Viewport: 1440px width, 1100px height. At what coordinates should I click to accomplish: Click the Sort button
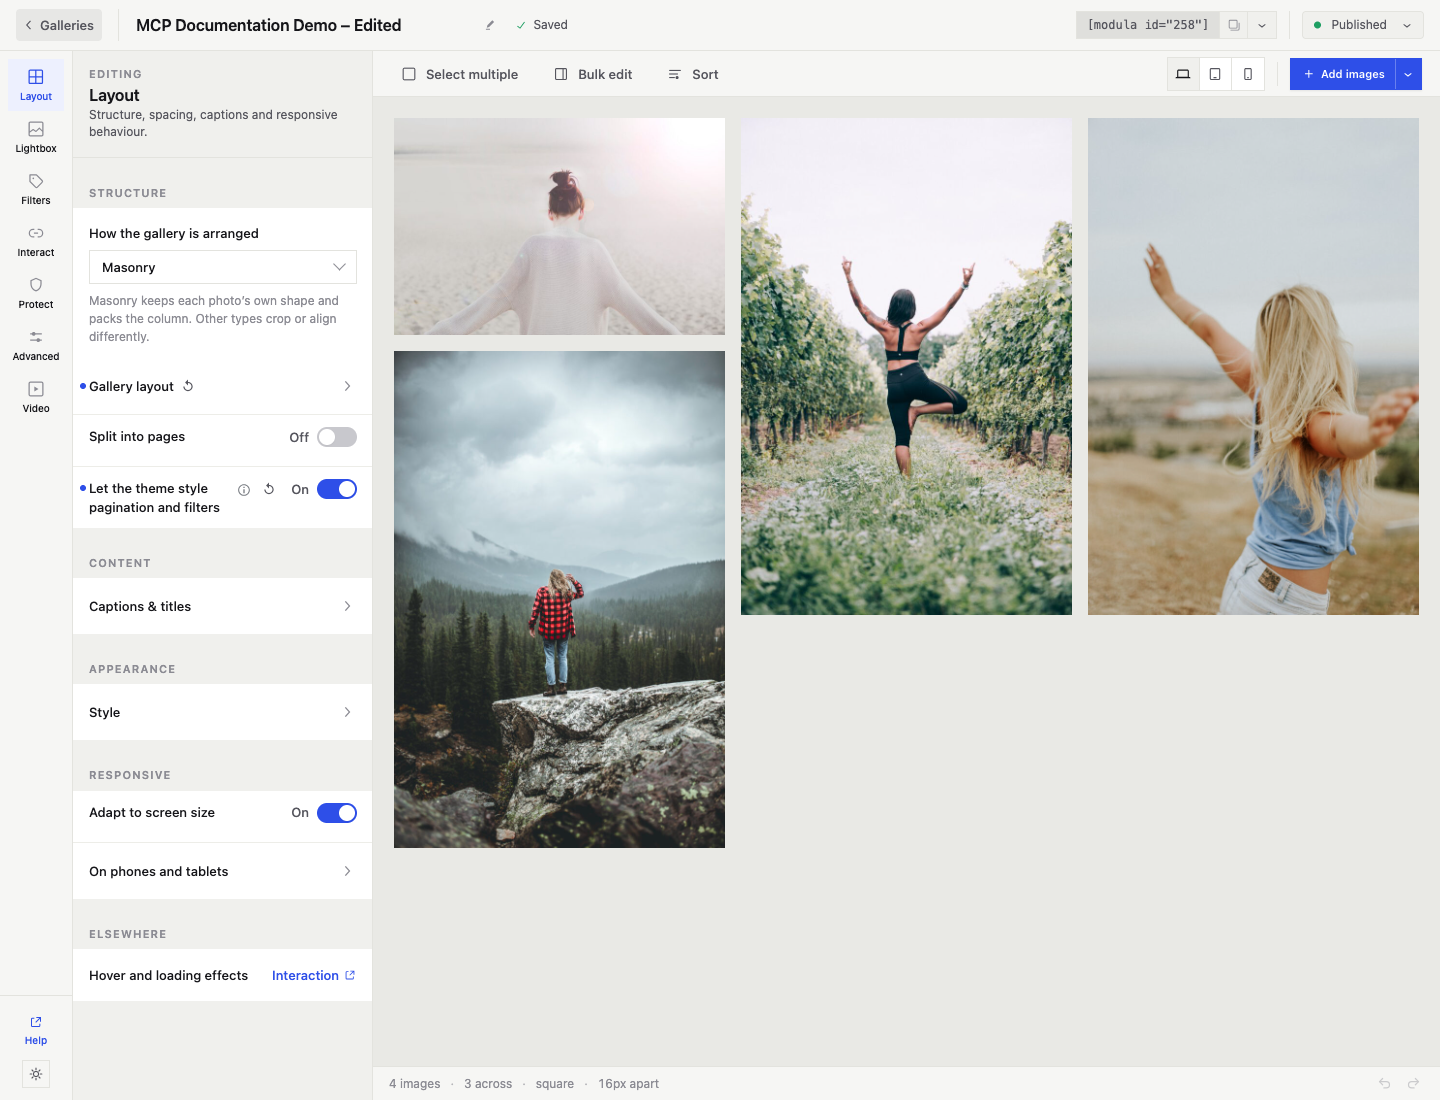(x=693, y=74)
